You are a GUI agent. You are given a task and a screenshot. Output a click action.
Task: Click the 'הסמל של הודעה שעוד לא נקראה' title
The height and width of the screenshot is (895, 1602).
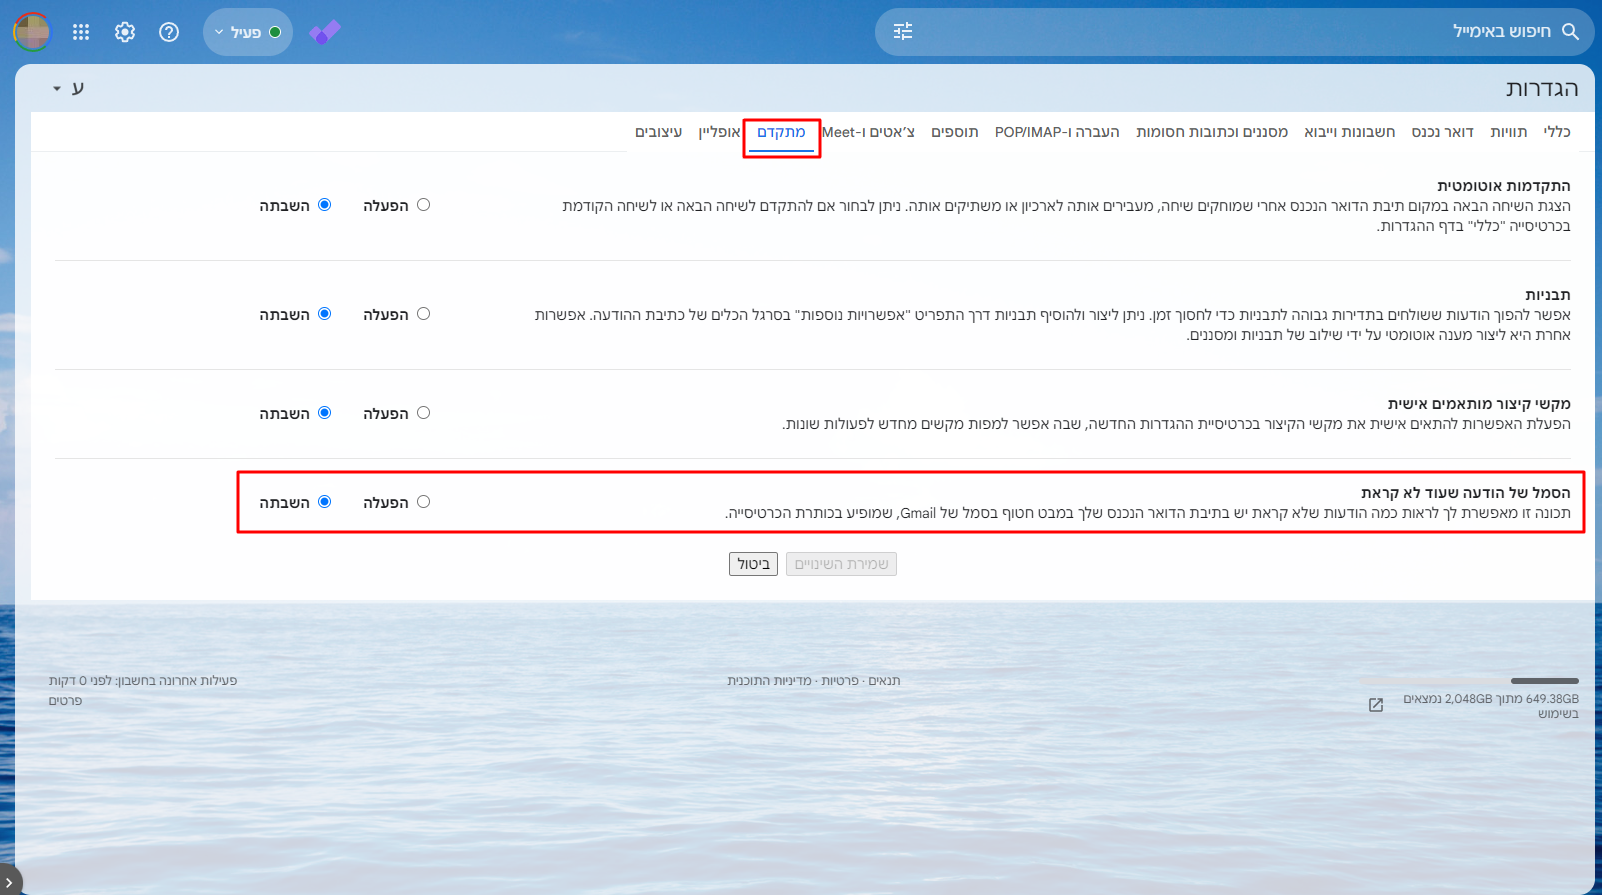(x=1466, y=493)
